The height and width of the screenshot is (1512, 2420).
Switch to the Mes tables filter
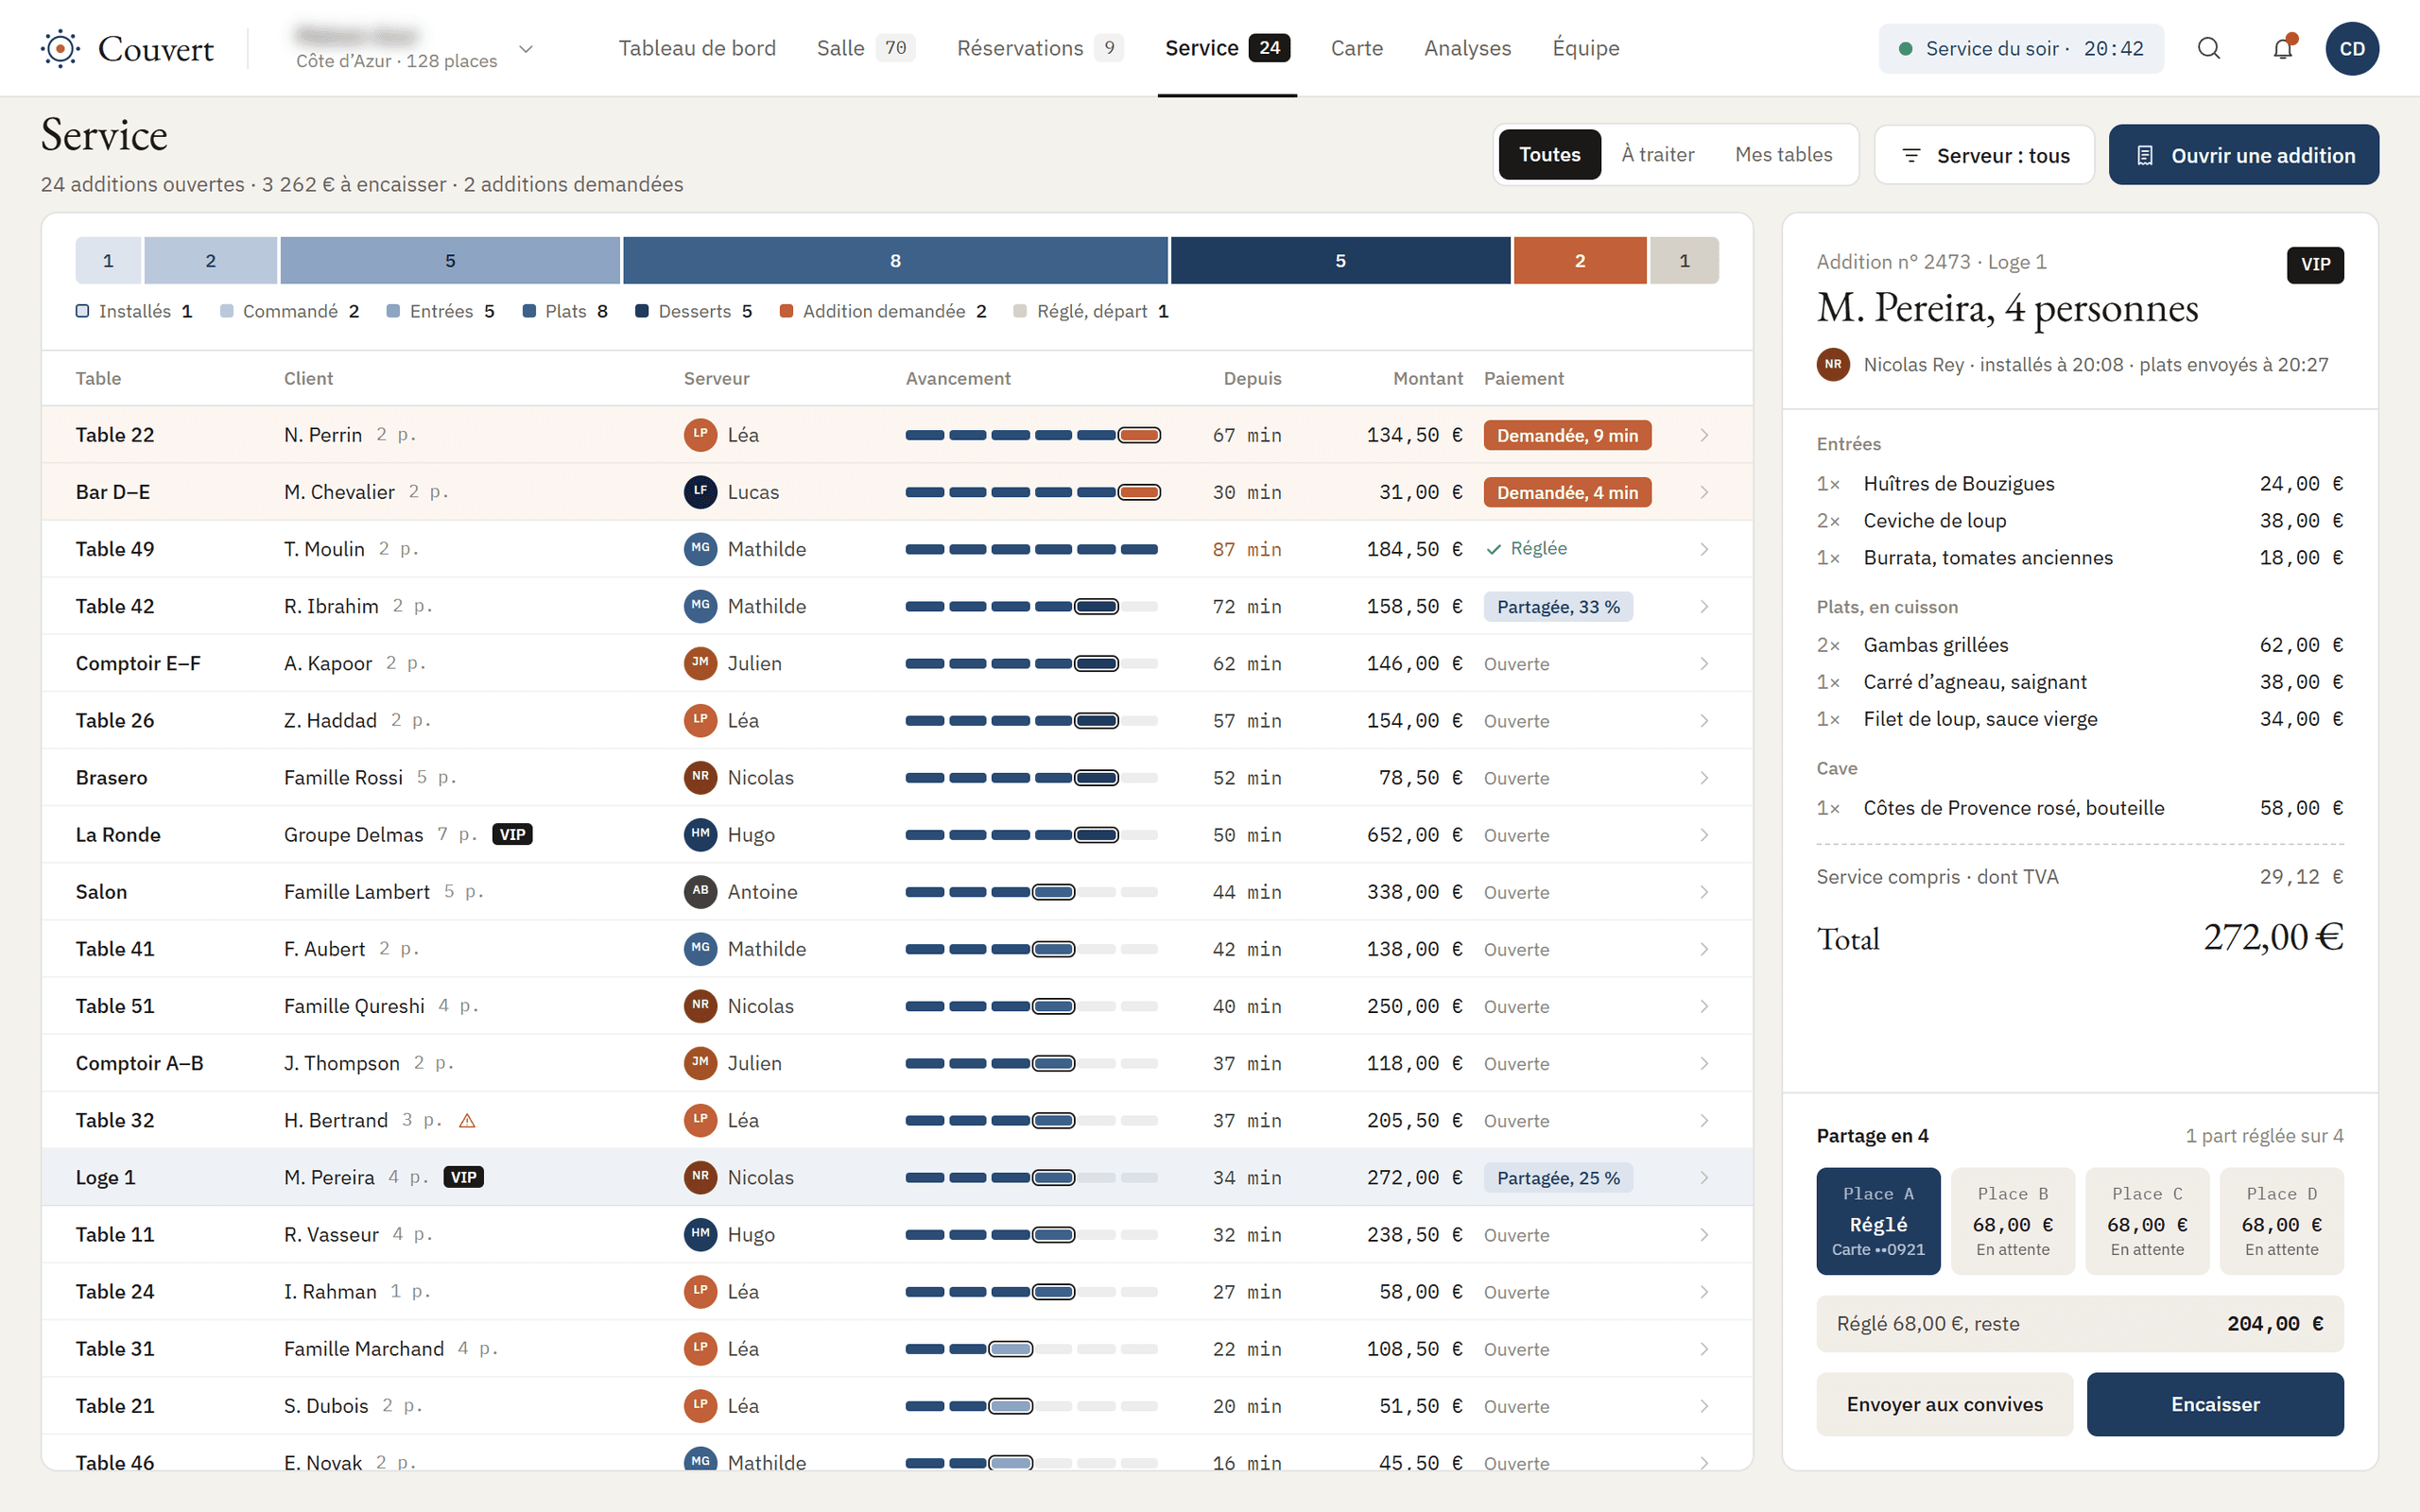point(1784,155)
